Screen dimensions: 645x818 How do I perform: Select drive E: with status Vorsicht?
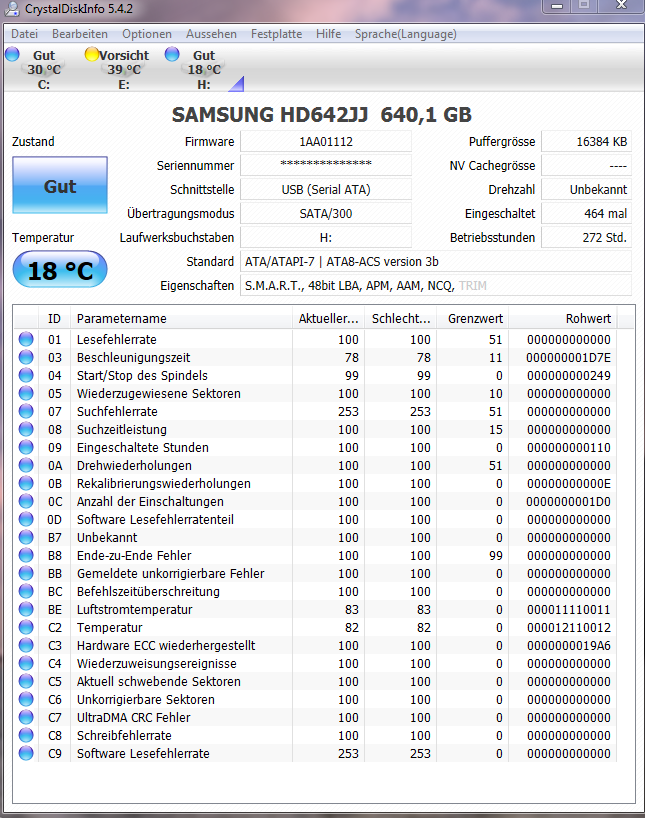[124, 69]
